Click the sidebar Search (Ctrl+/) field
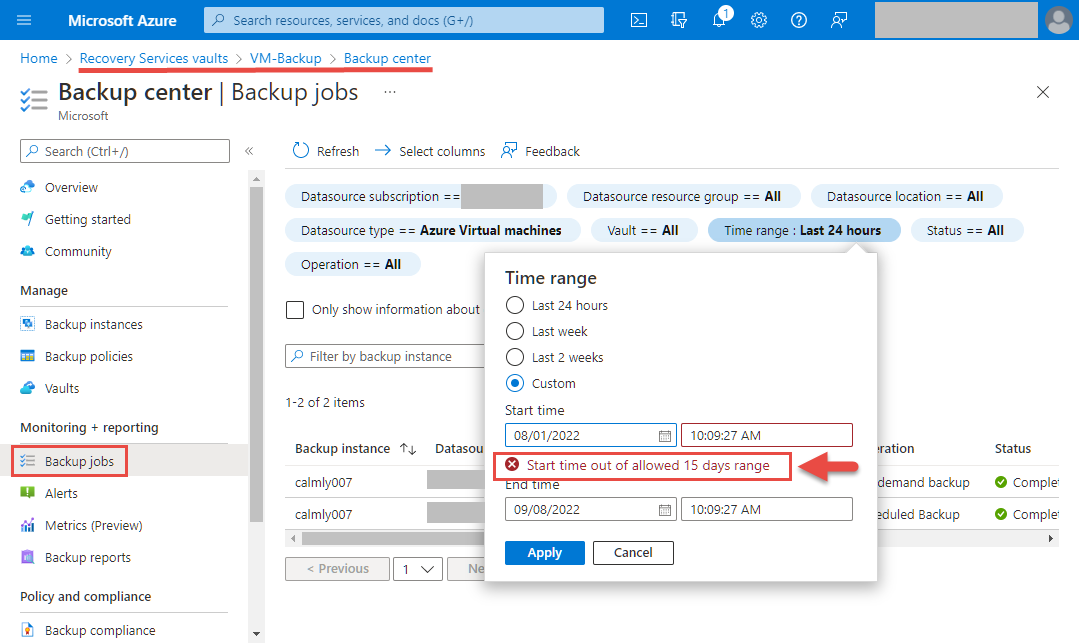Screen dimensions: 1079x643 [x=125, y=151]
